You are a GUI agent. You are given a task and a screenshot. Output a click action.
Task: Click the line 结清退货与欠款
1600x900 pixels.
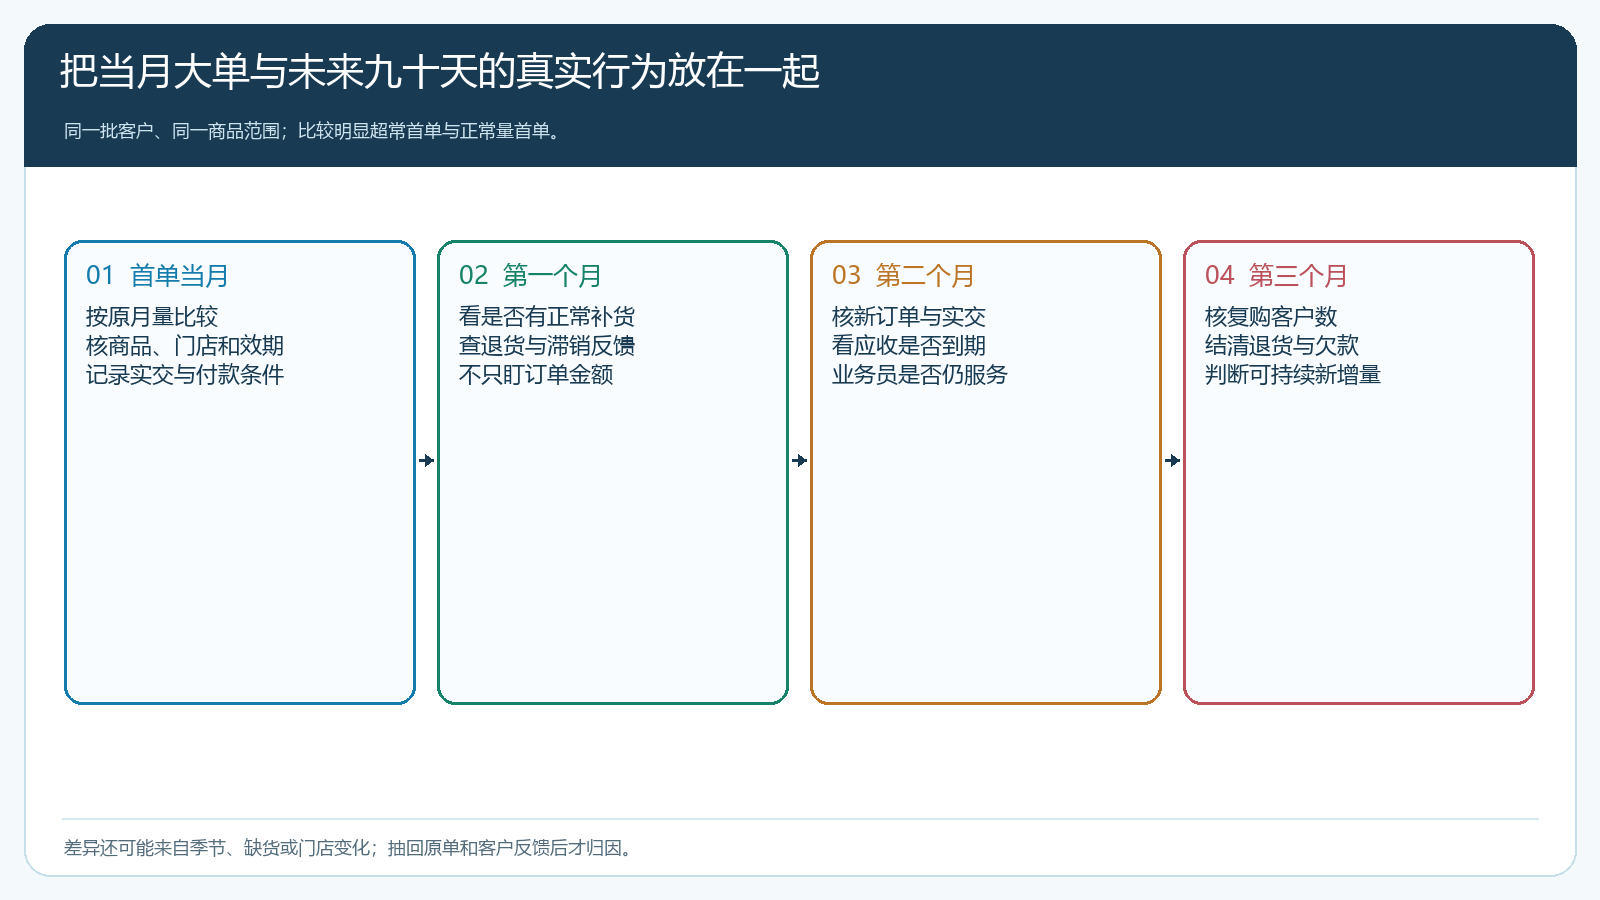click(x=1282, y=346)
